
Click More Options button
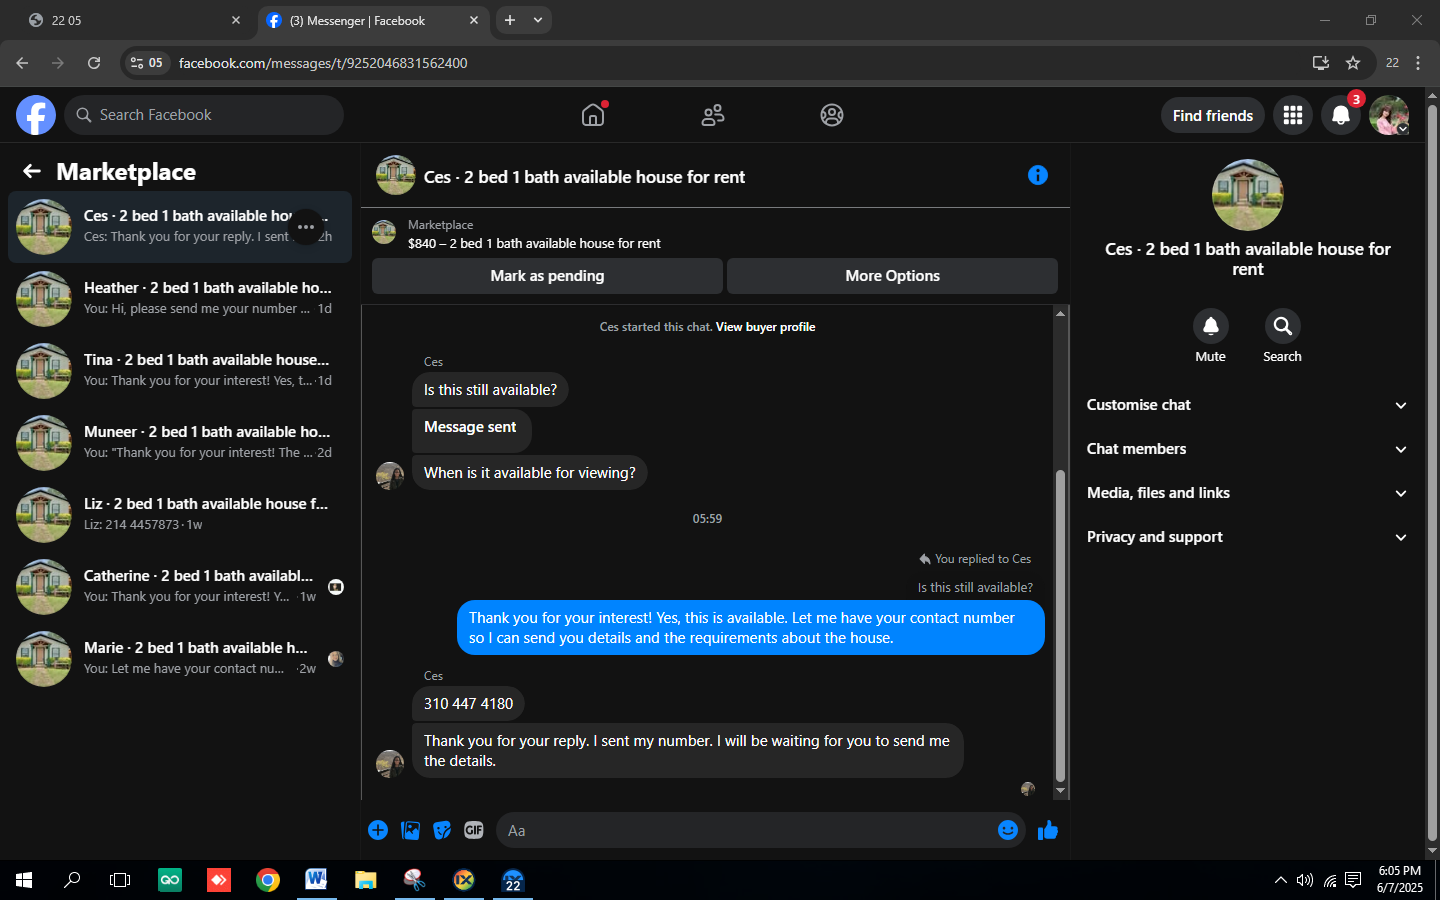coord(892,276)
